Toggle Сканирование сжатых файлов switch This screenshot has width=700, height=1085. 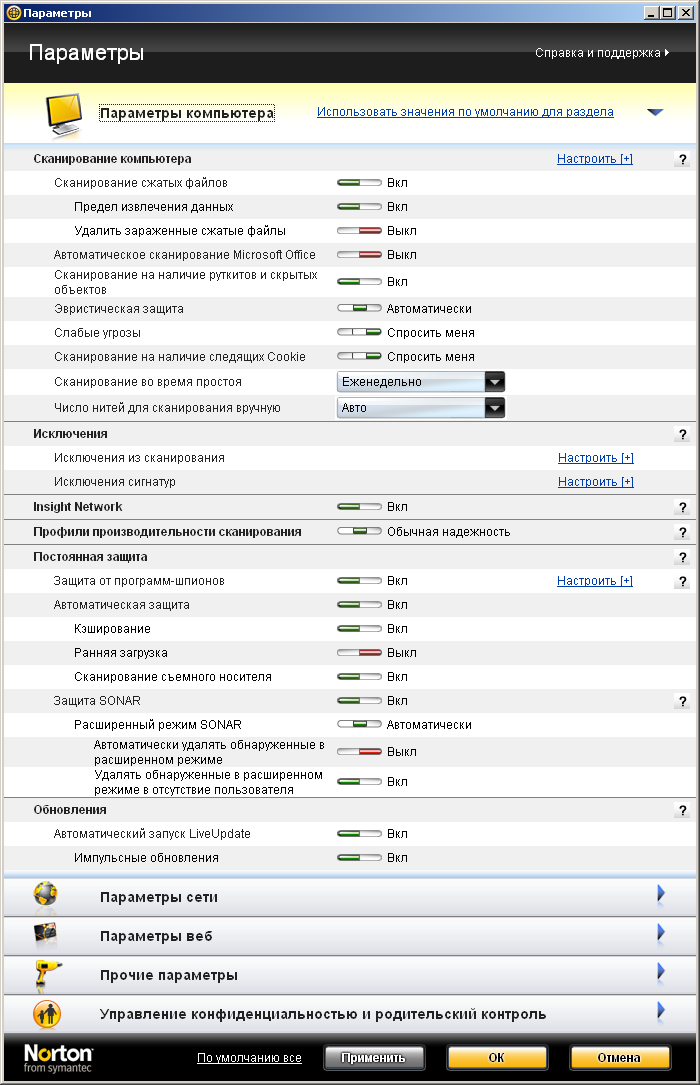point(359,183)
